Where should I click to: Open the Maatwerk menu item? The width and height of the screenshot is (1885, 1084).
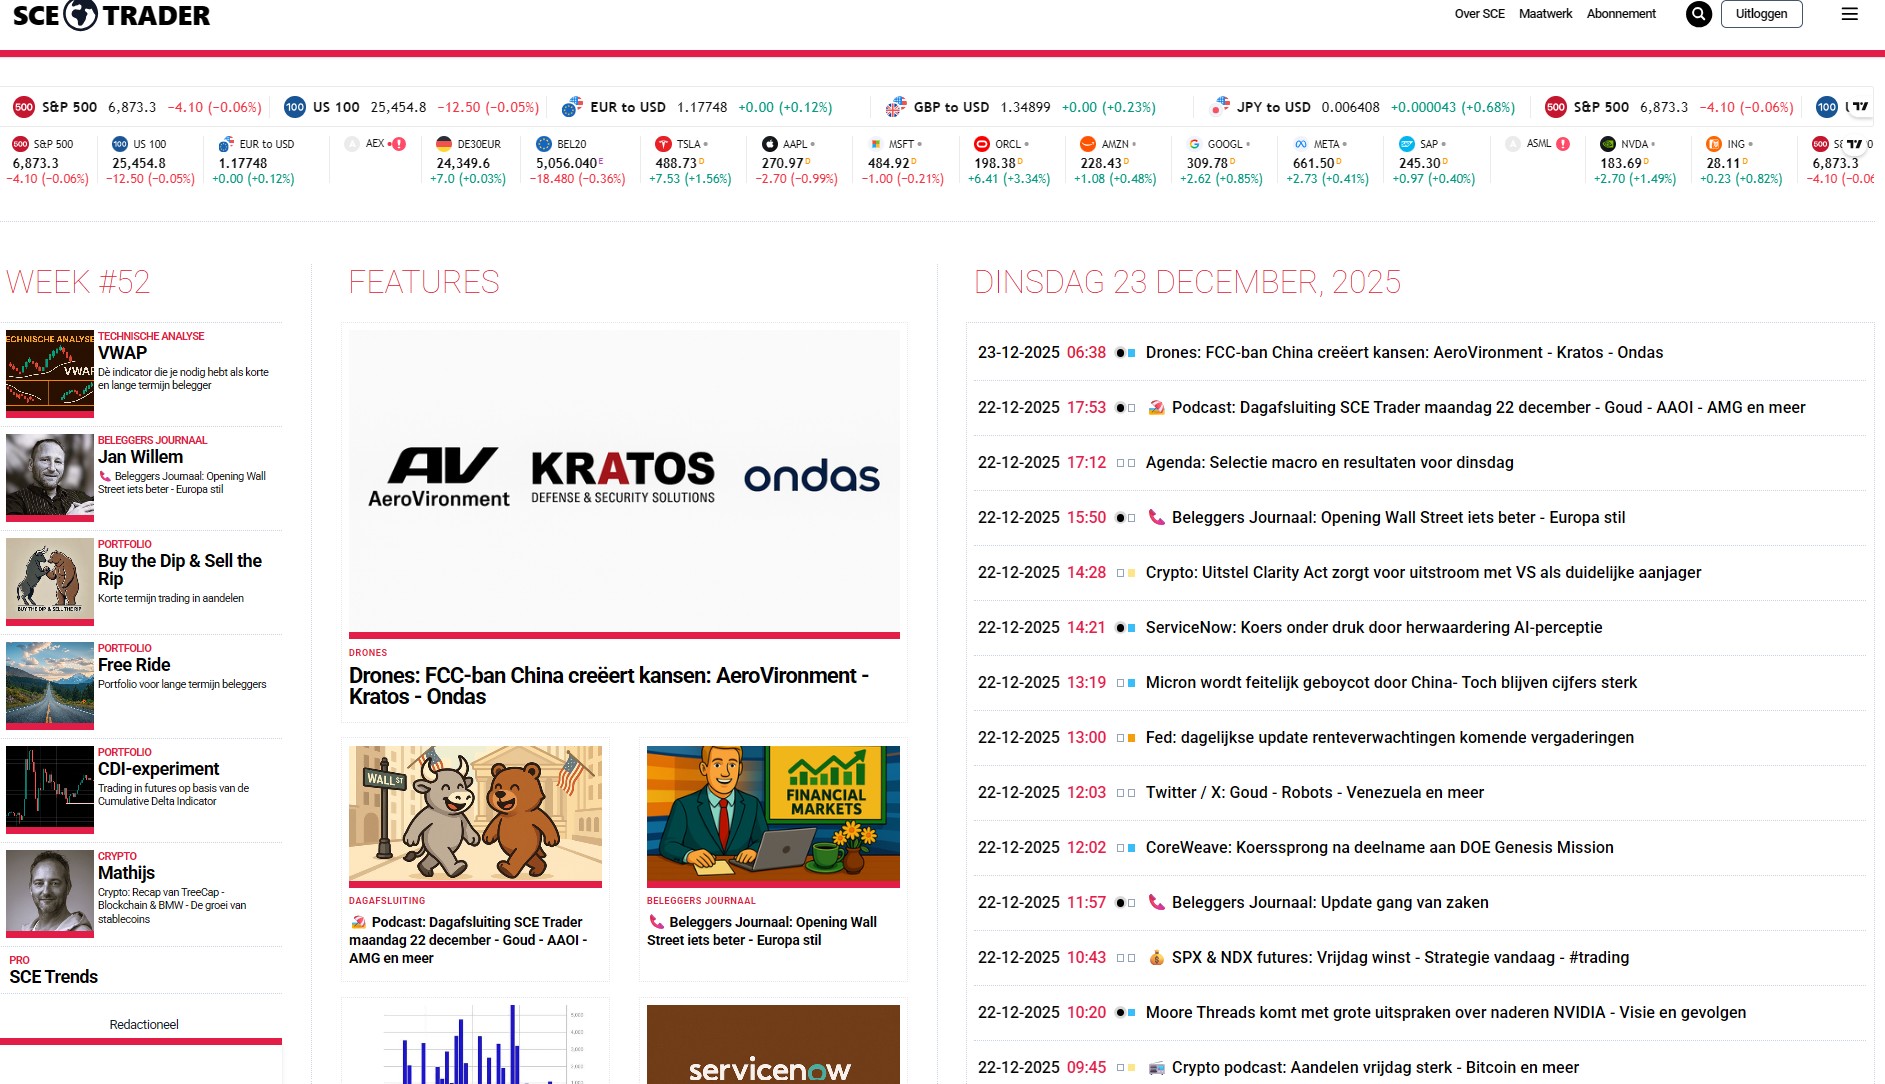click(1545, 14)
